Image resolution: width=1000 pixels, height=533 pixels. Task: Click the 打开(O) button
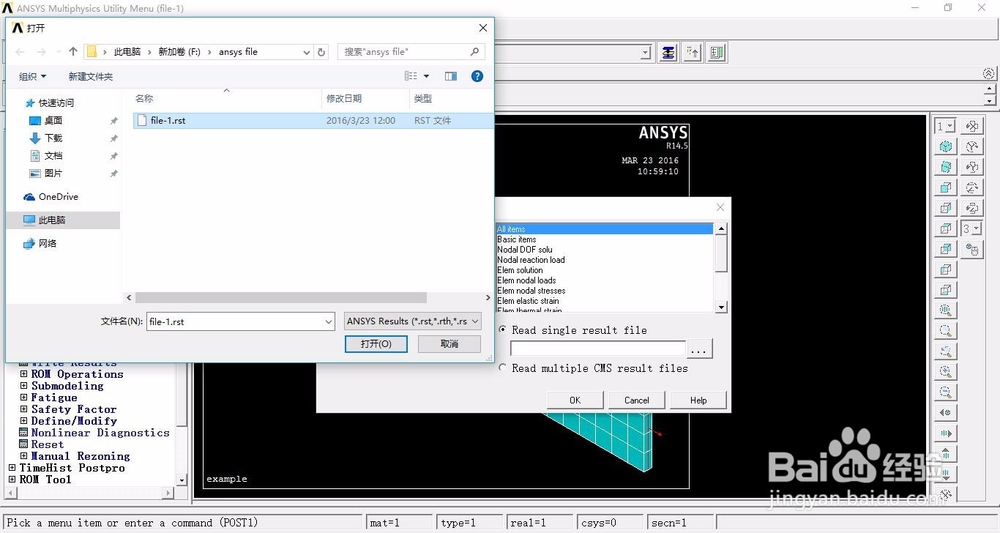point(376,344)
